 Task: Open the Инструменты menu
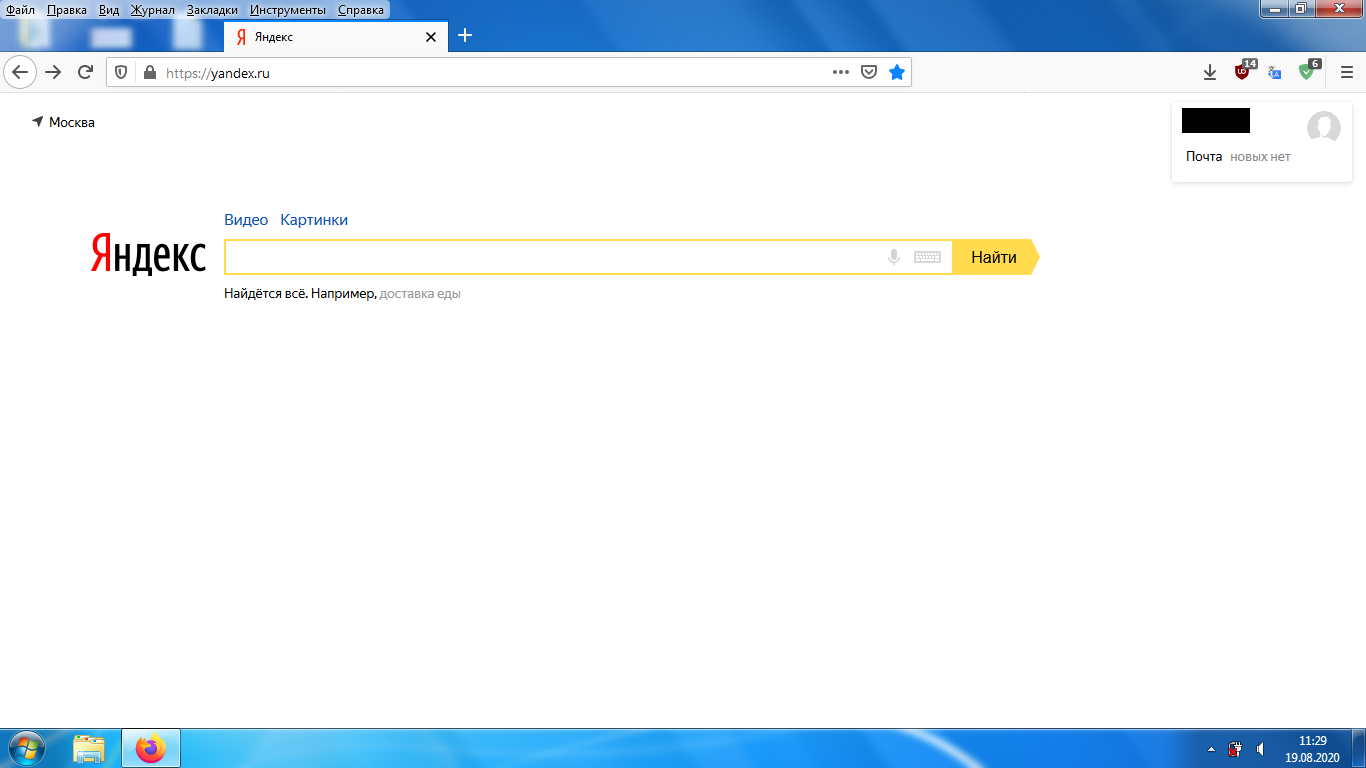[288, 9]
